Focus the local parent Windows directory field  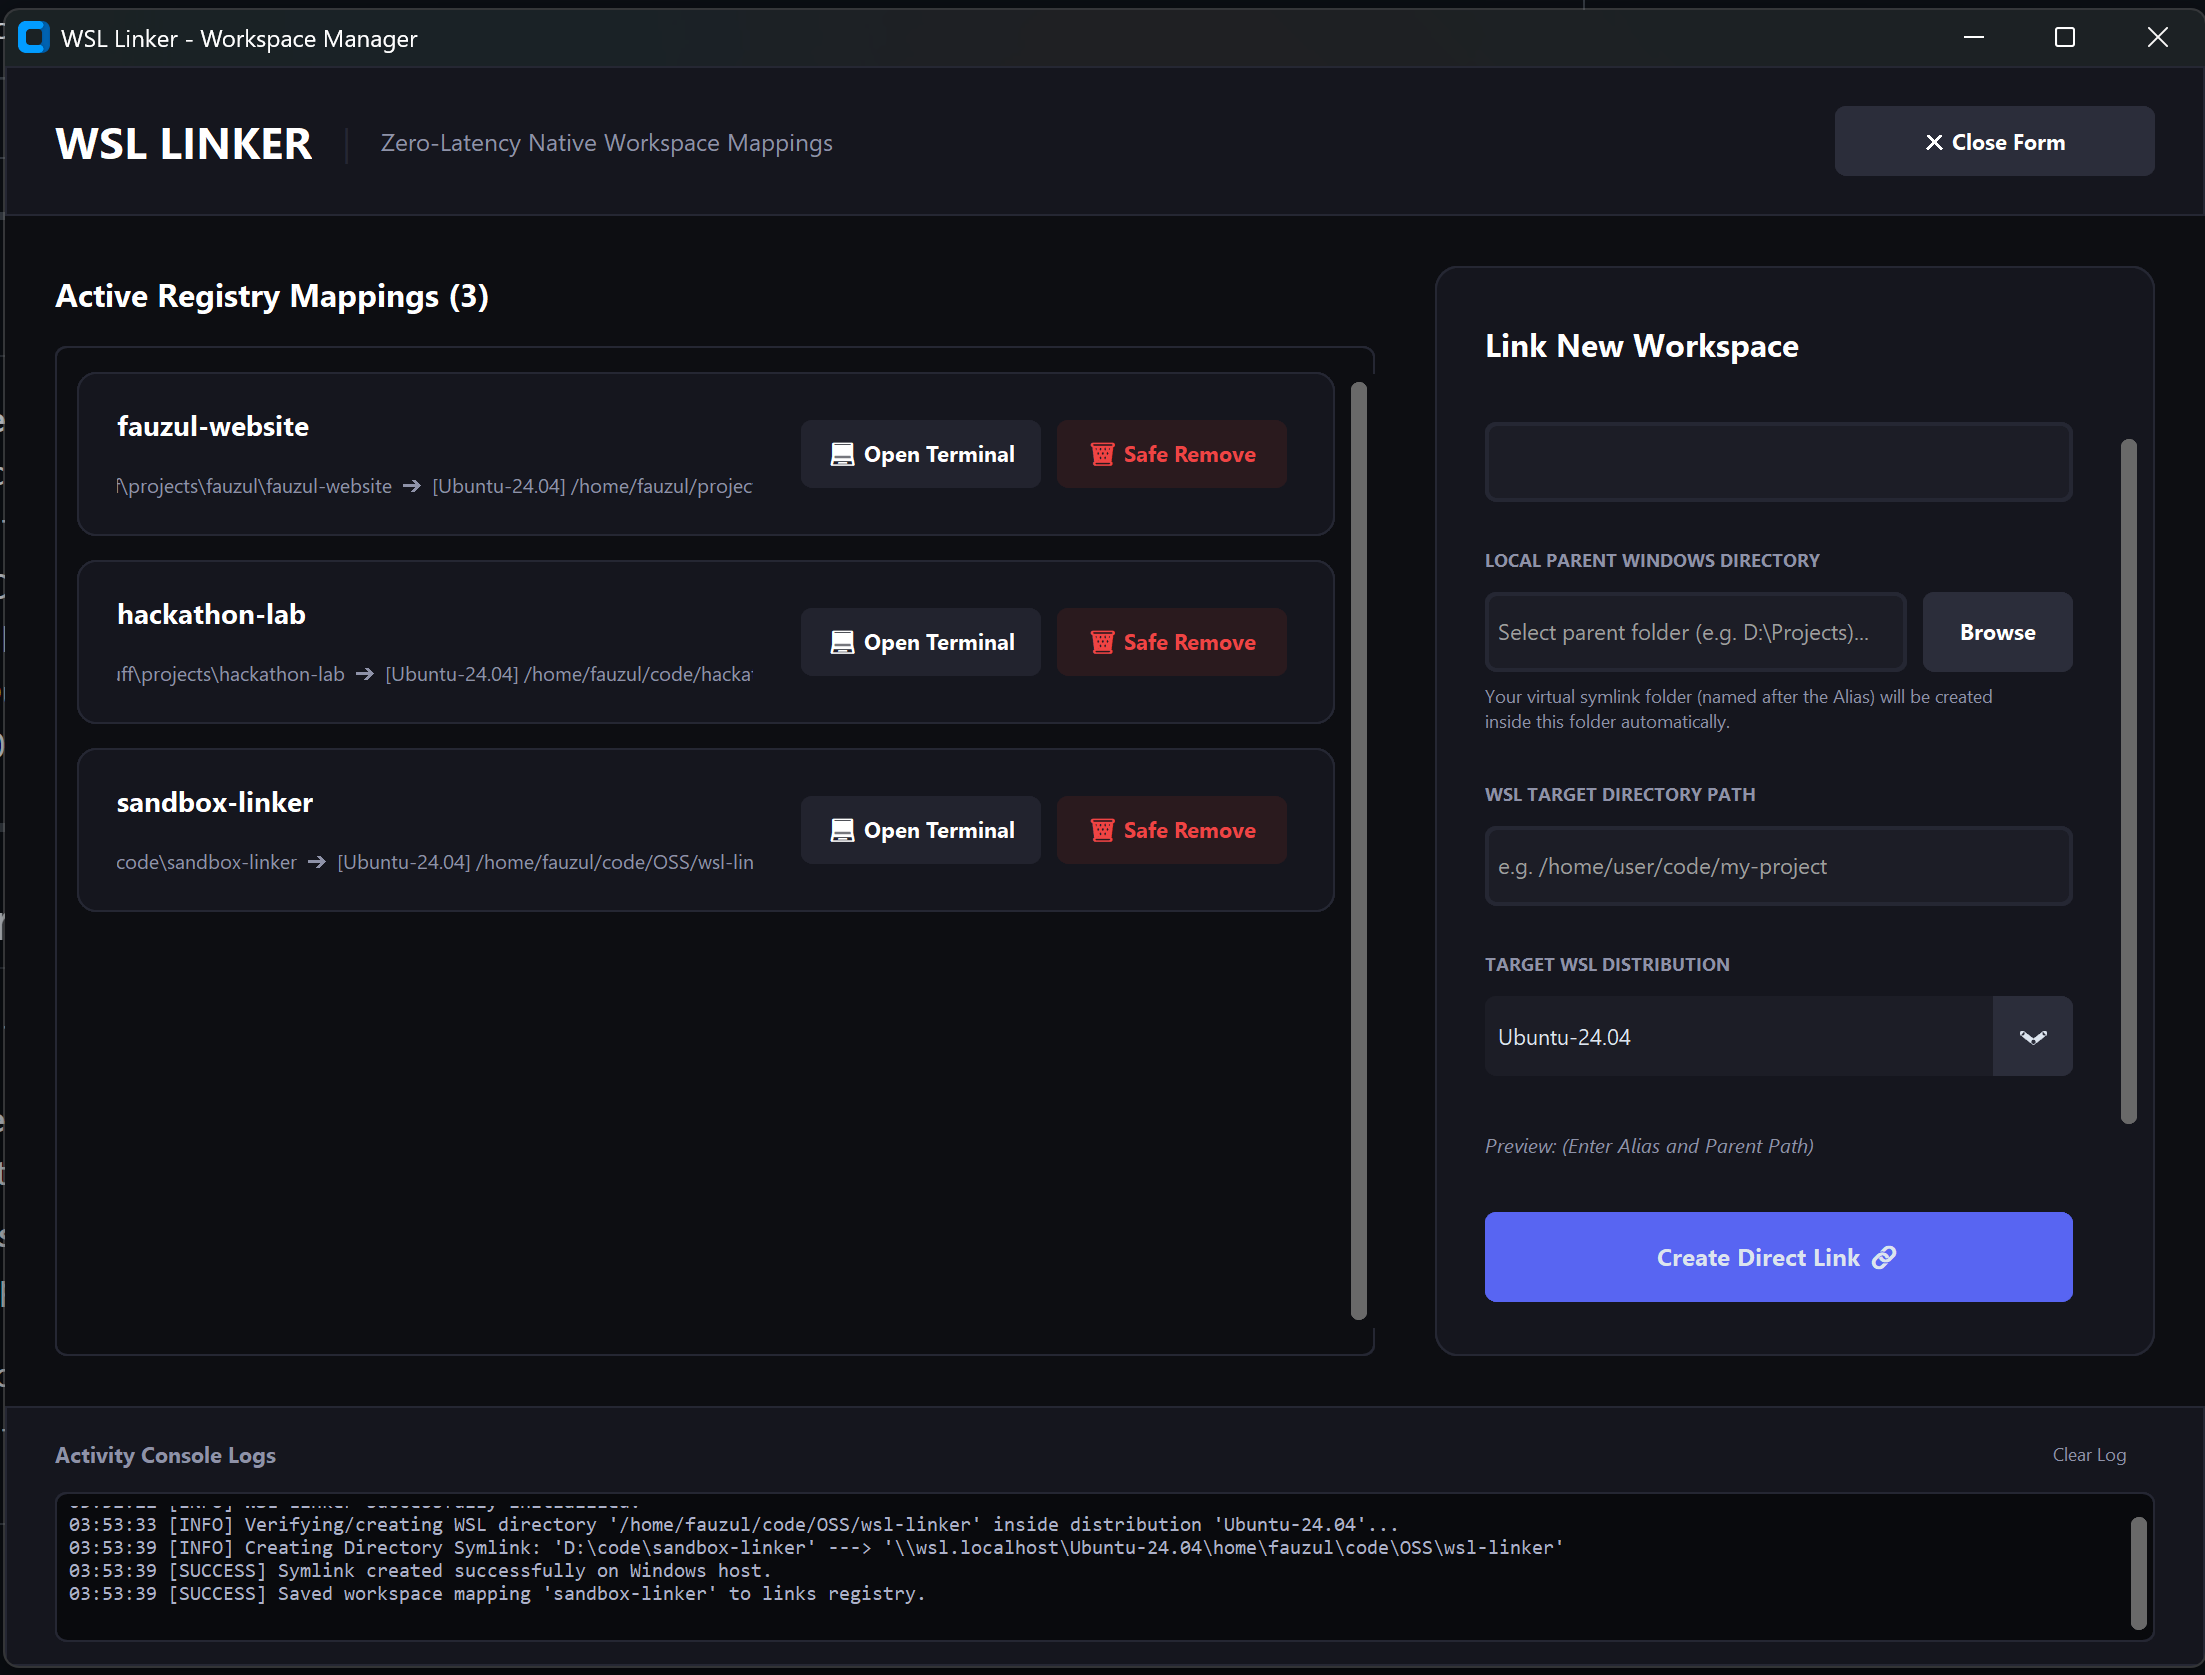[1695, 632]
